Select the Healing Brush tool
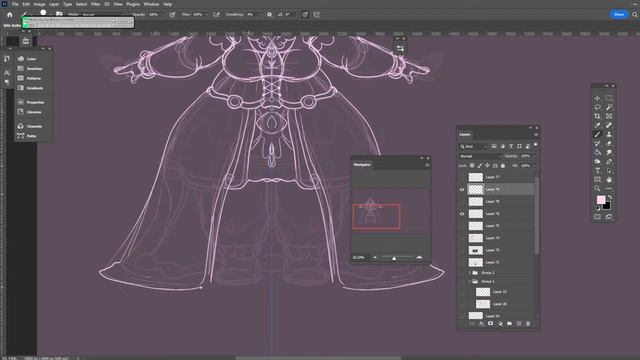 (609, 125)
